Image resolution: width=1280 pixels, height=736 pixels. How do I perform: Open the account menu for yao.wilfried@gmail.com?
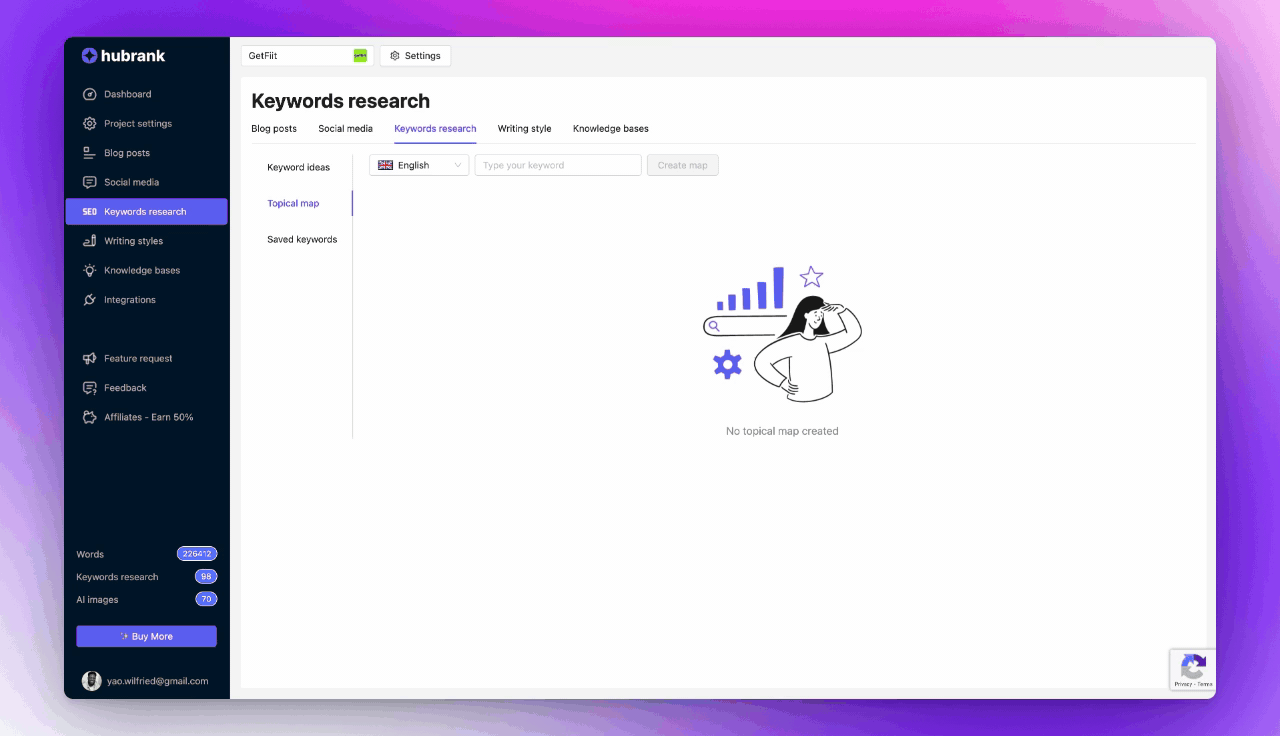[146, 681]
